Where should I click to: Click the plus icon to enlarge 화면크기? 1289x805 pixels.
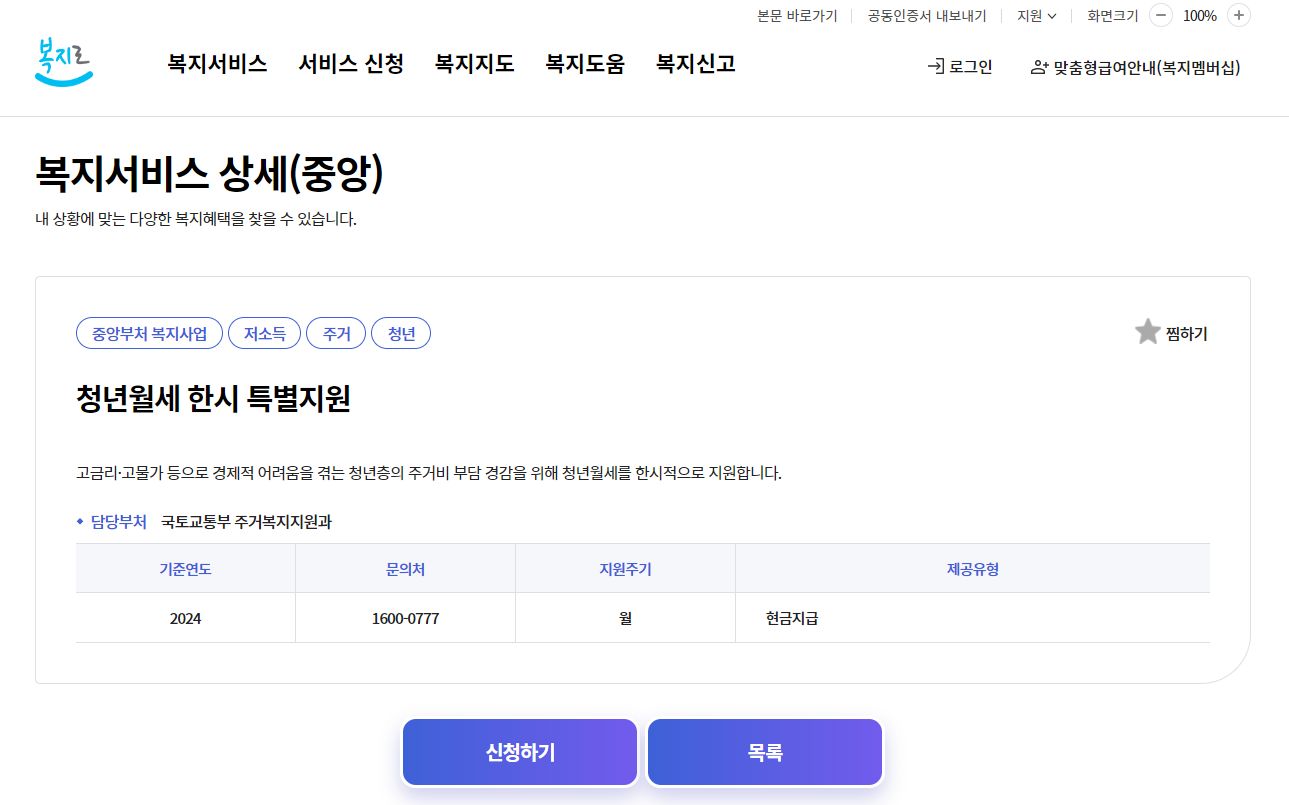click(x=1238, y=16)
